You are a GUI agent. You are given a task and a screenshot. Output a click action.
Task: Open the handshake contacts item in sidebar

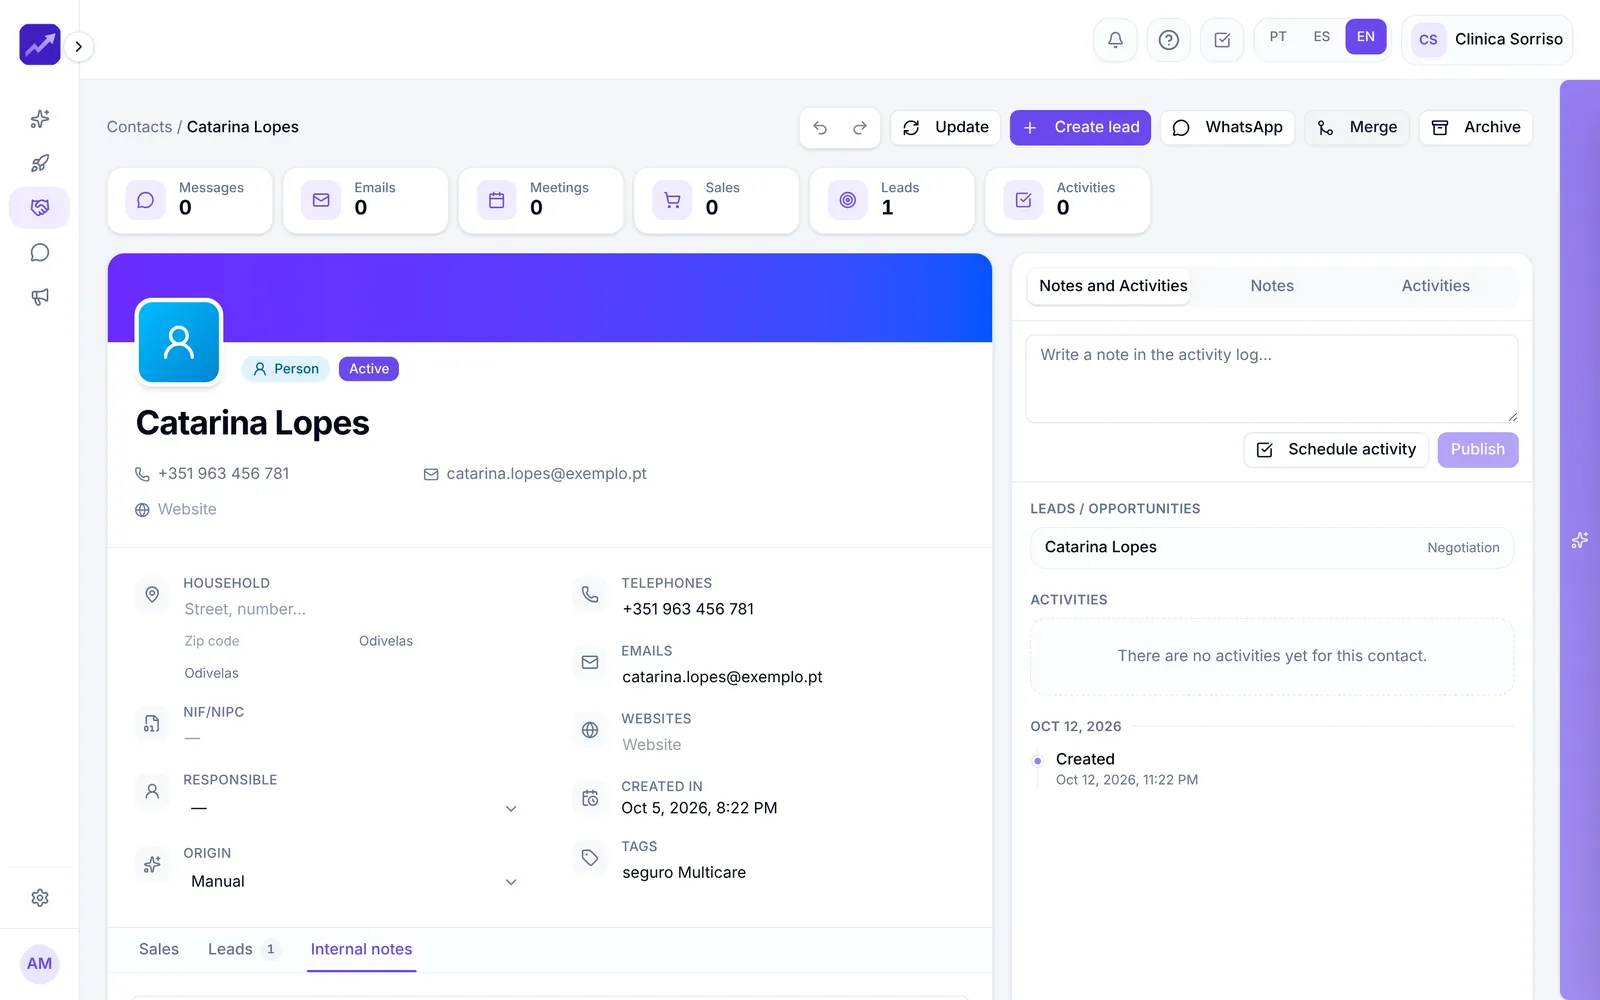point(40,207)
